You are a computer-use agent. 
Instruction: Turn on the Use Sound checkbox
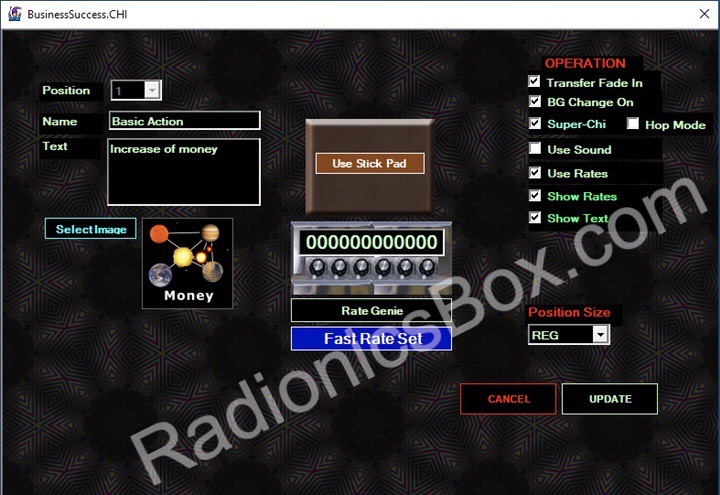(535, 149)
